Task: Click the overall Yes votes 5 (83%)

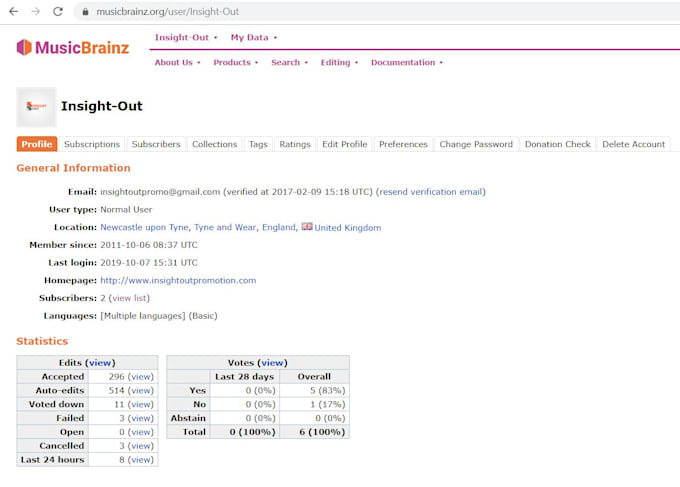Action: pyautogui.click(x=327, y=390)
